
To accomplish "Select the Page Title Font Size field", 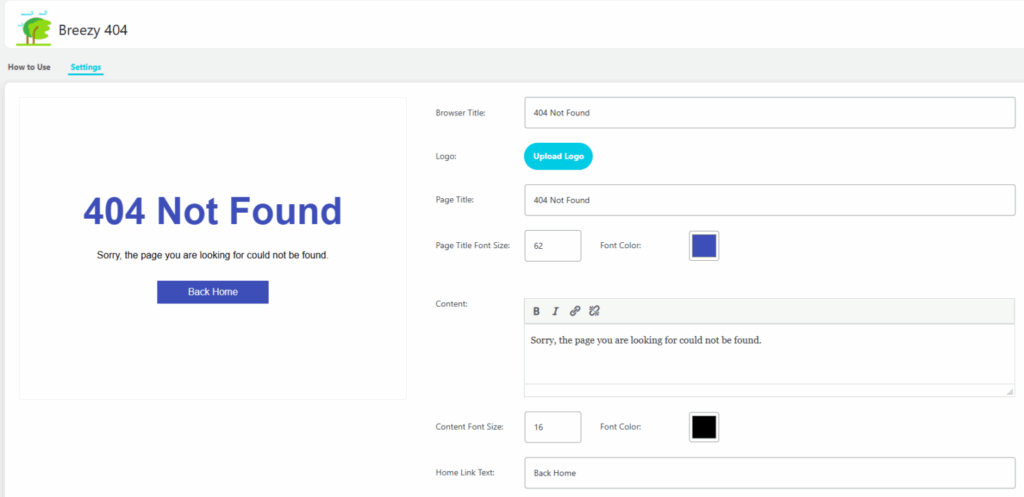I will (552, 246).
